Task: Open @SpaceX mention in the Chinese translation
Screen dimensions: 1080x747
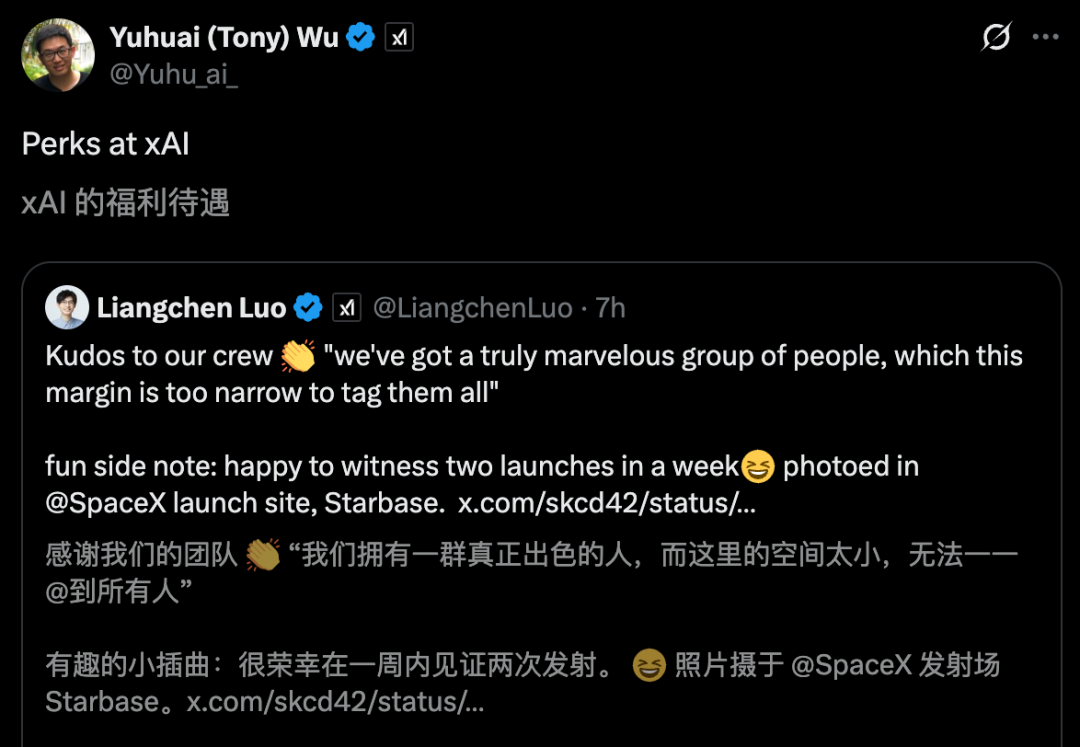Action: pyautogui.click(x=851, y=666)
